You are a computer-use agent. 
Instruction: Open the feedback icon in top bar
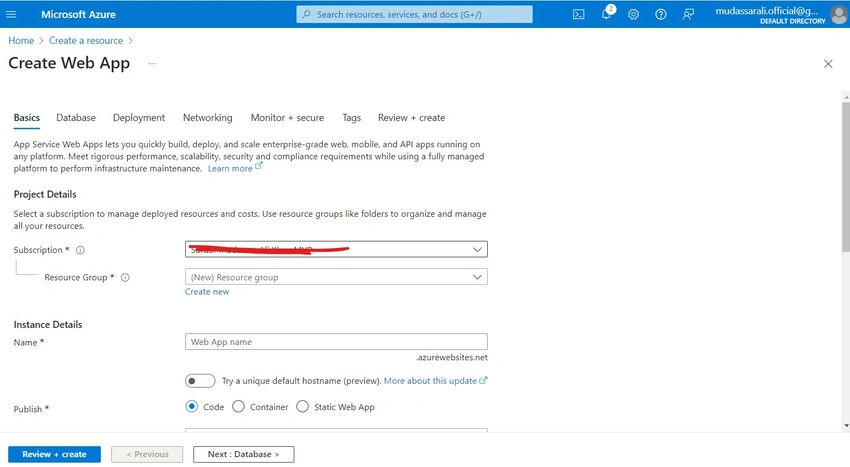[688, 15]
